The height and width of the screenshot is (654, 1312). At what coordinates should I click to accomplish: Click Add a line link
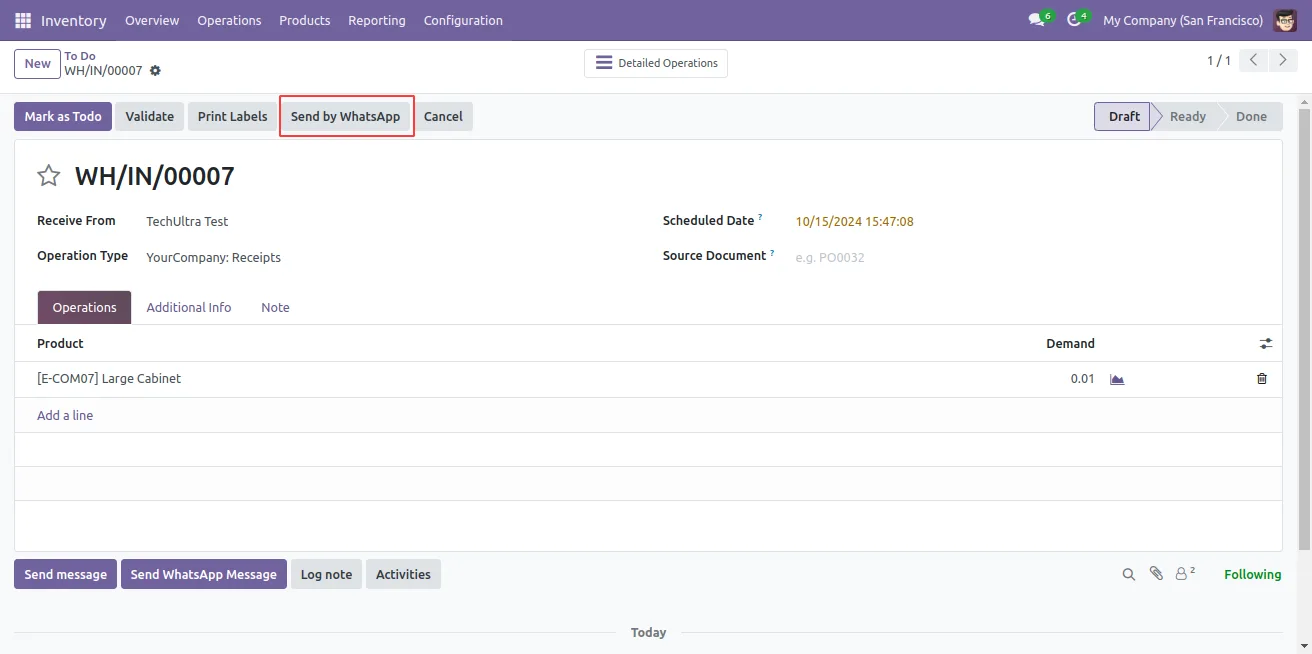(65, 415)
